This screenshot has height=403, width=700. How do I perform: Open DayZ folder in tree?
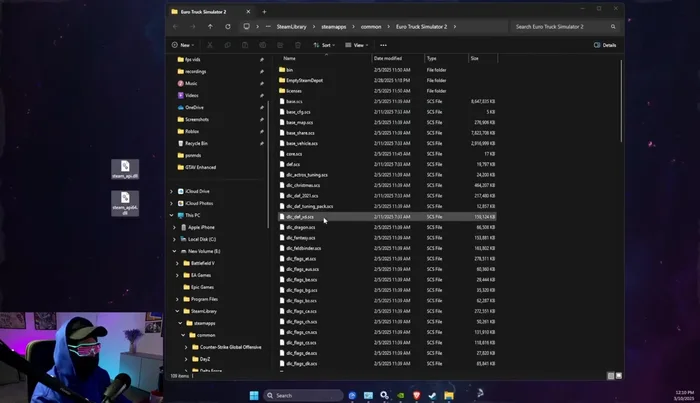200,359
